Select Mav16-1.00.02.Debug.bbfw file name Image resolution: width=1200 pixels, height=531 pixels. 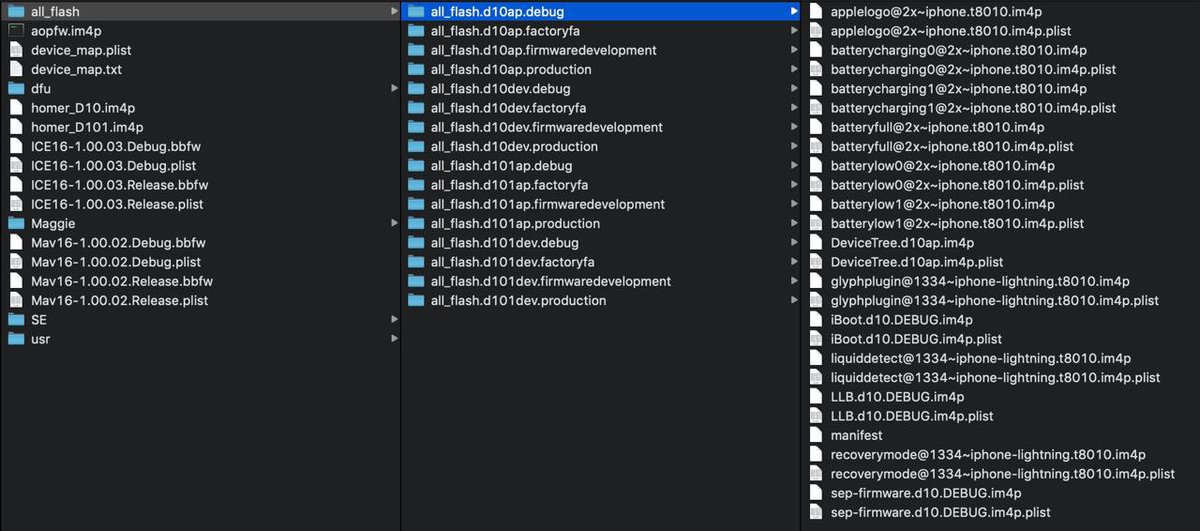coord(118,242)
